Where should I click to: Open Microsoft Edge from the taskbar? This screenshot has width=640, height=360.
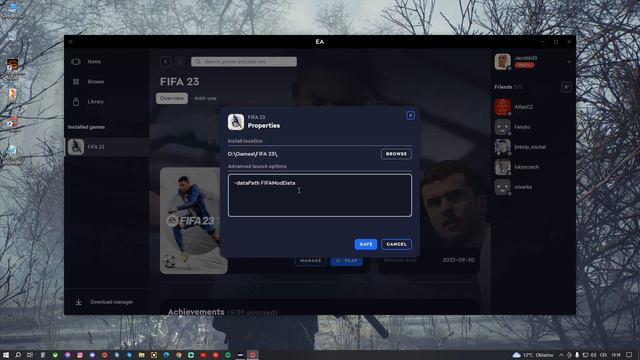(166, 355)
